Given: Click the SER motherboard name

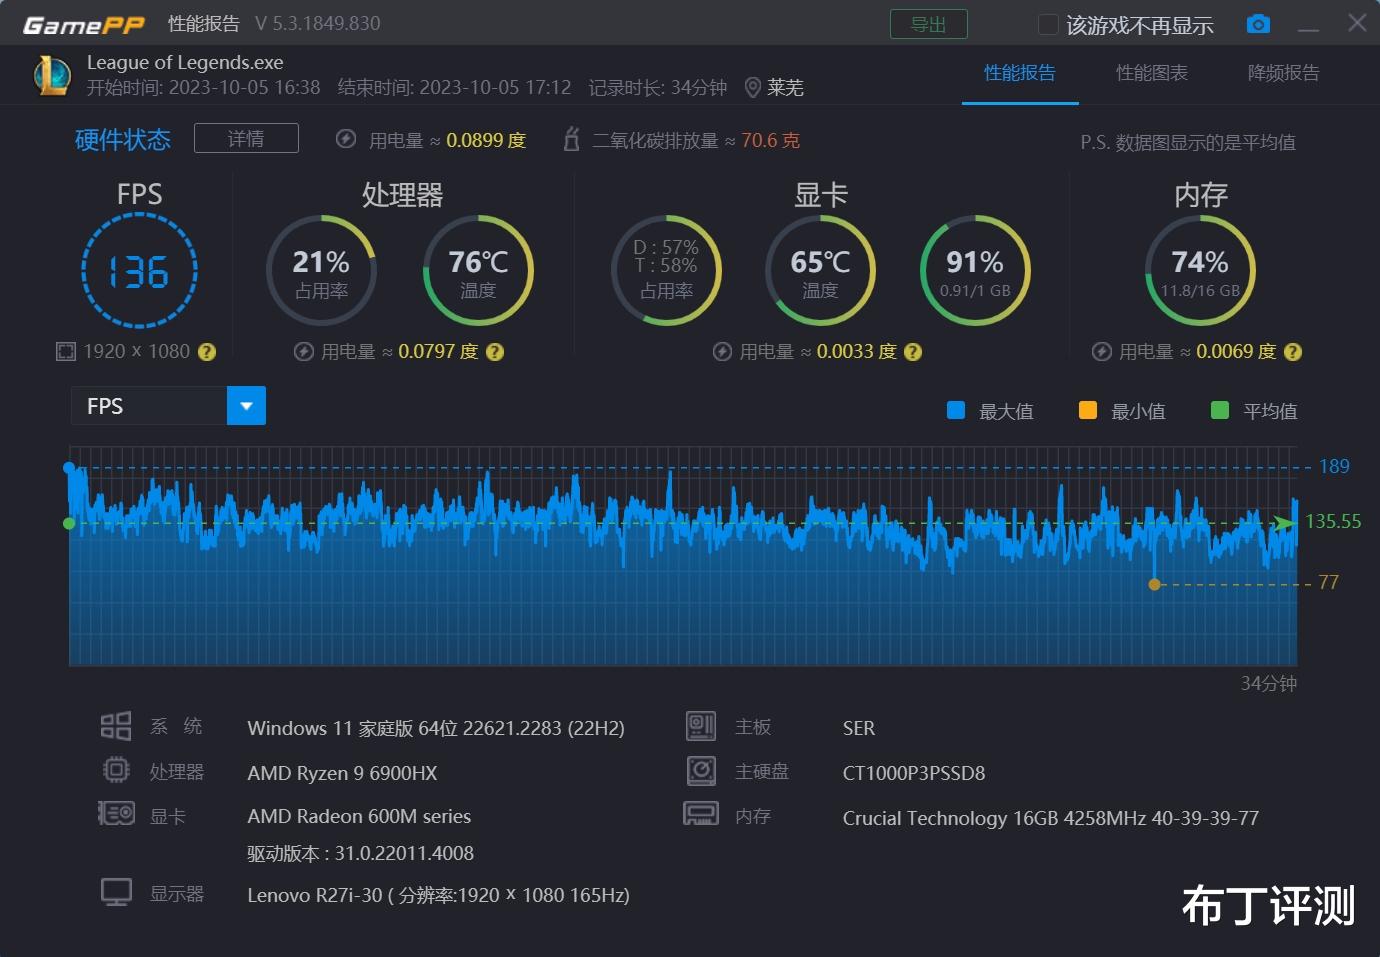Looking at the screenshot, I should (x=859, y=728).
